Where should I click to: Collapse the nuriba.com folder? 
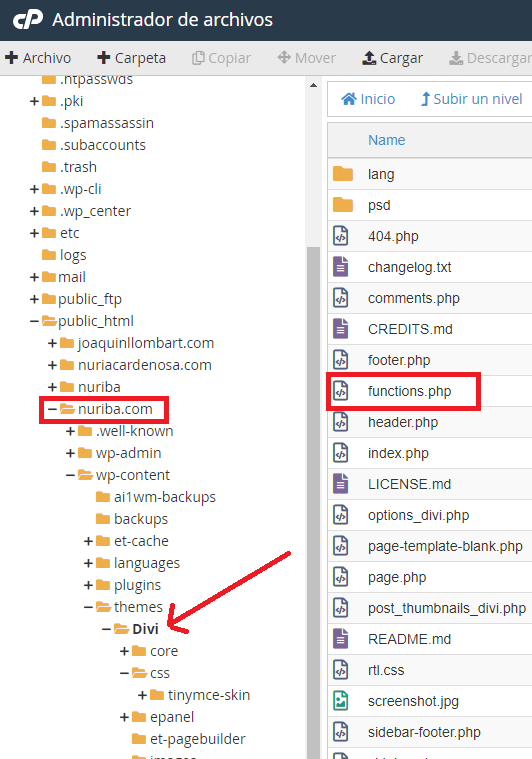pyautogui.click(x=52, y=410)
